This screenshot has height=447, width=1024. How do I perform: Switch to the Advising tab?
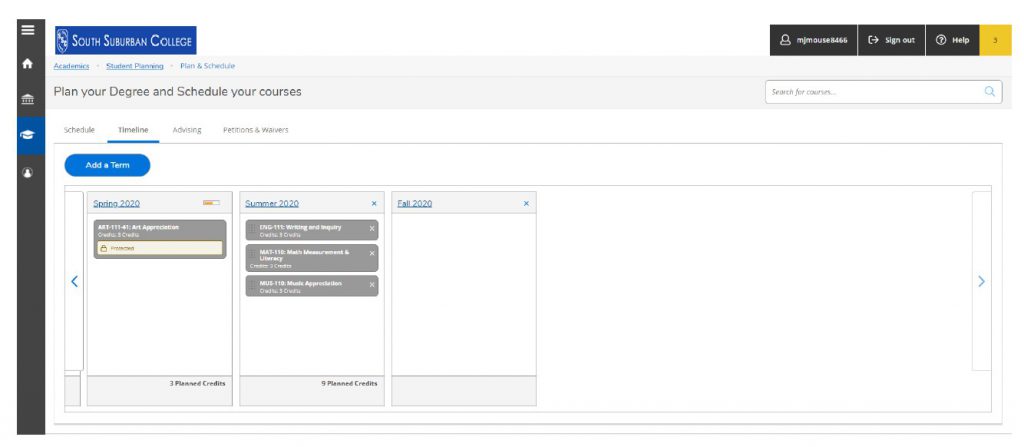tap(186, 130)
